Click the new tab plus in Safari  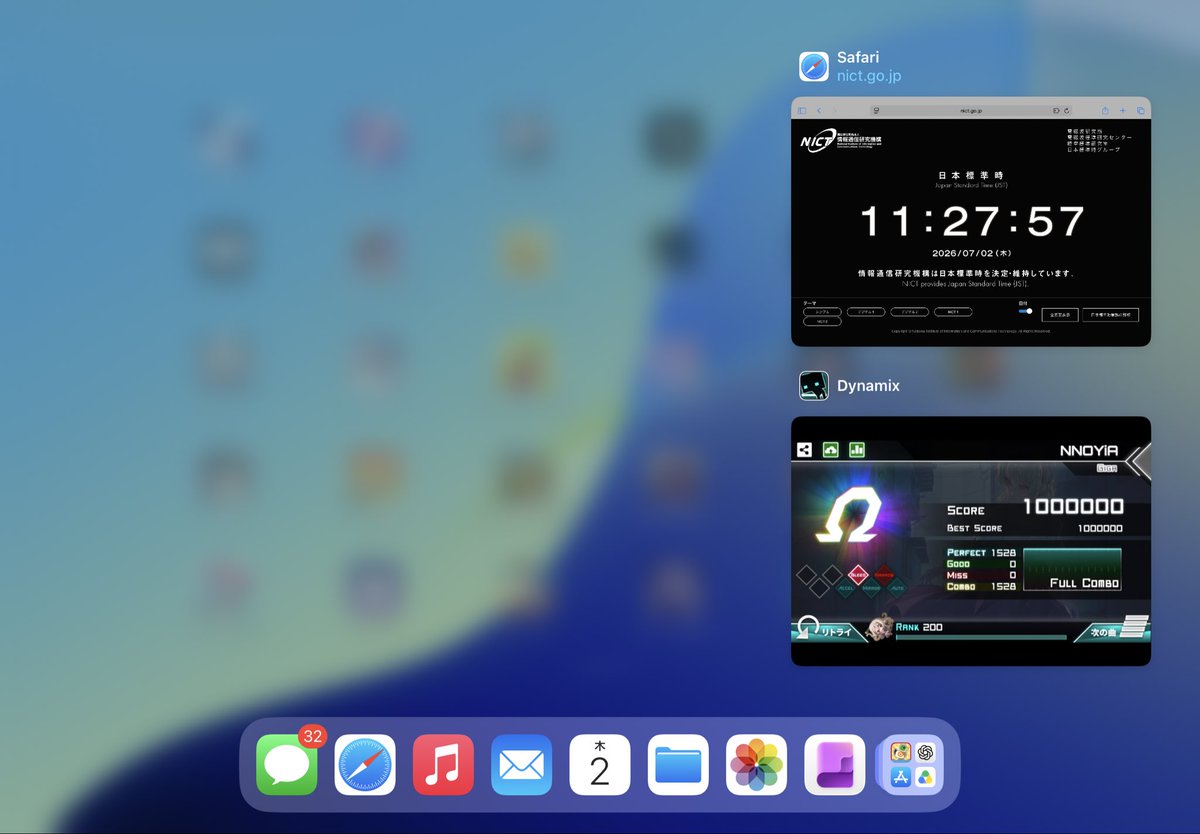tap(1122, 110)
